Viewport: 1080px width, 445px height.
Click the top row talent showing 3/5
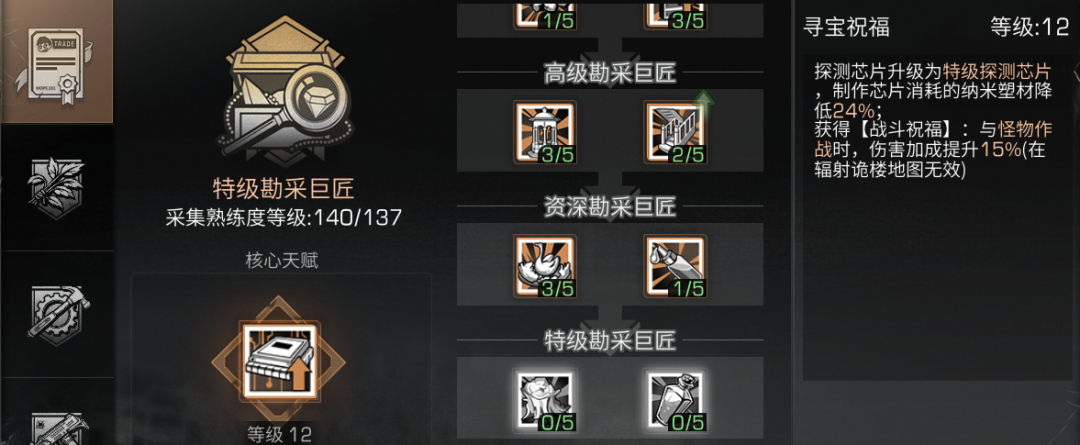(x=675, y=14)
